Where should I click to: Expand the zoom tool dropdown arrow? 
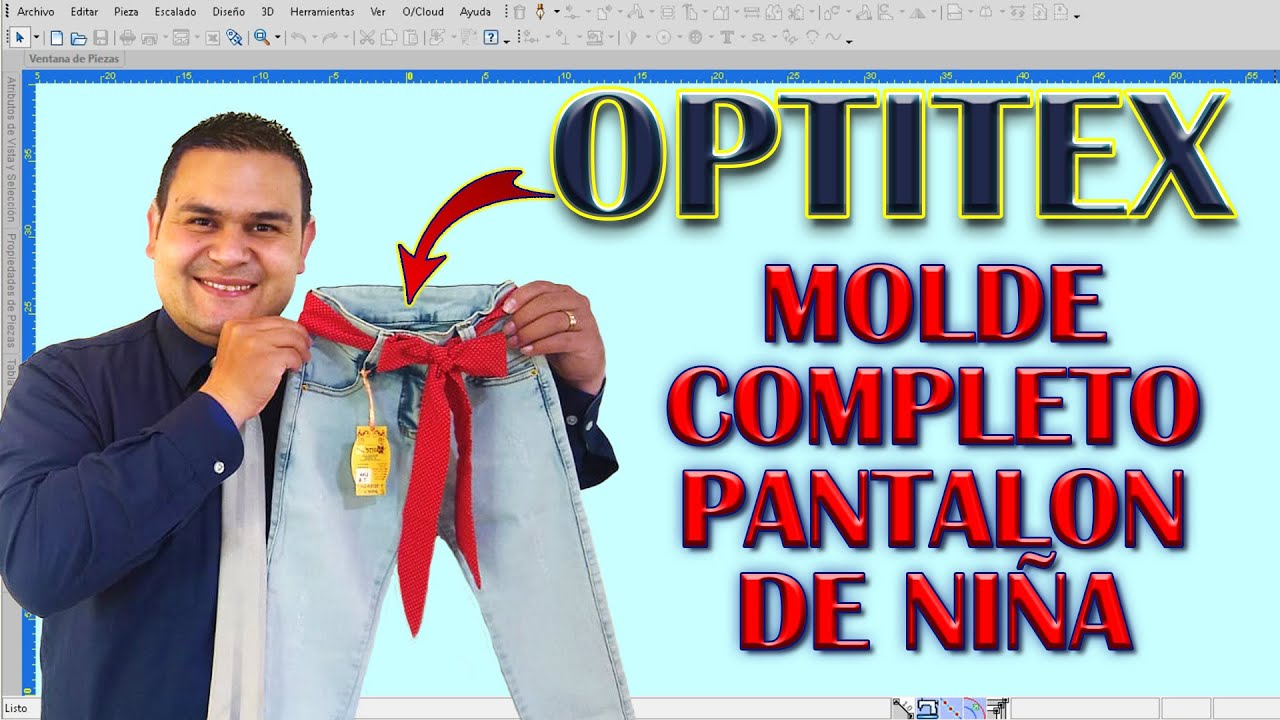(x=278, y=37)
